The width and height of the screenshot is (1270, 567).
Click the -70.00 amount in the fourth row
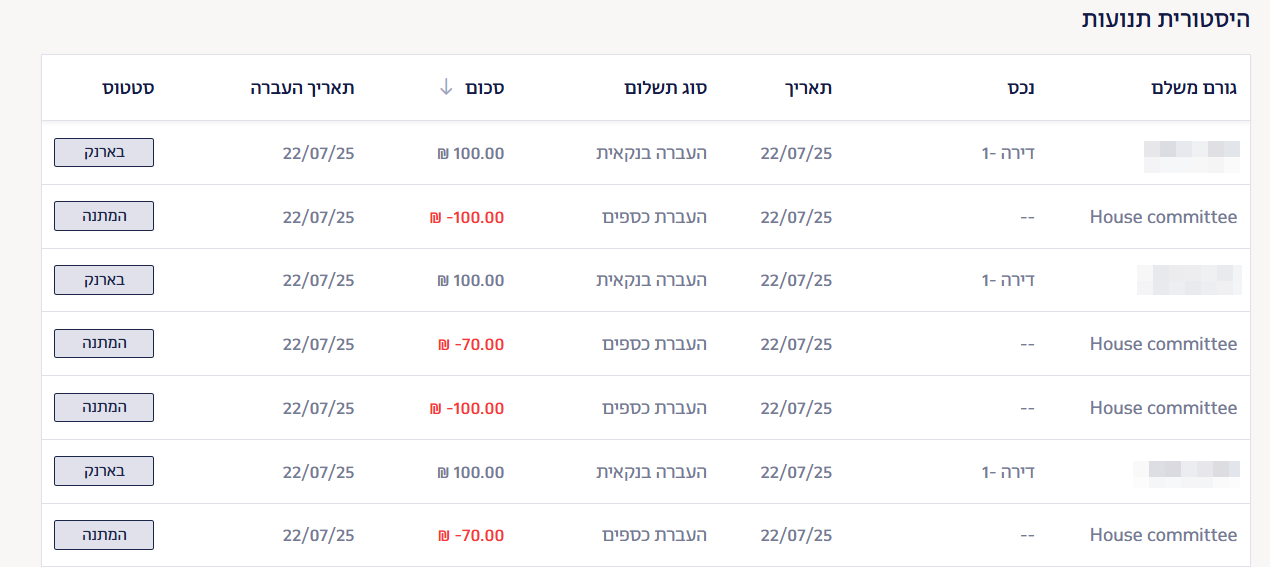pos(471,344)
